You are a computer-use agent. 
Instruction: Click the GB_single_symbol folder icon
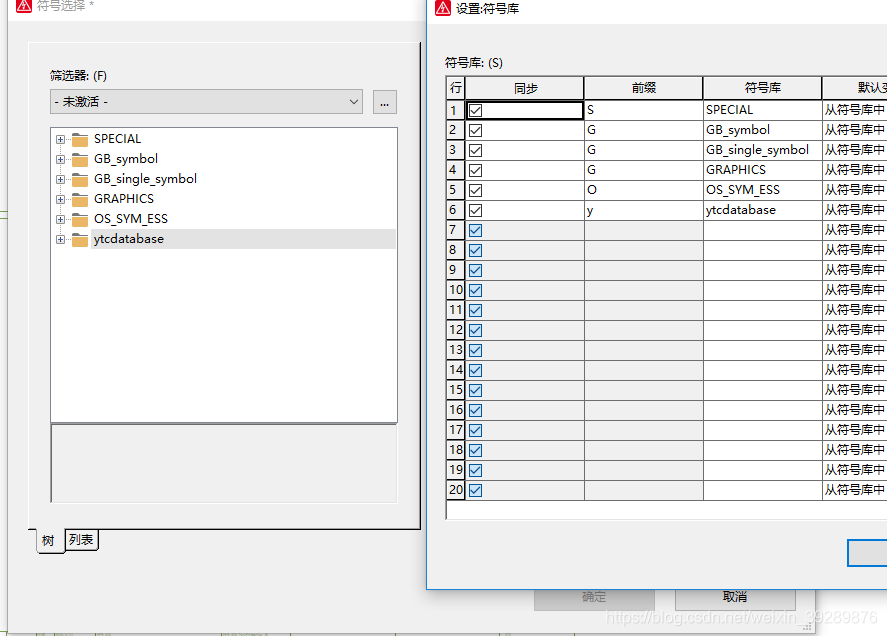(x=80, y=179)
